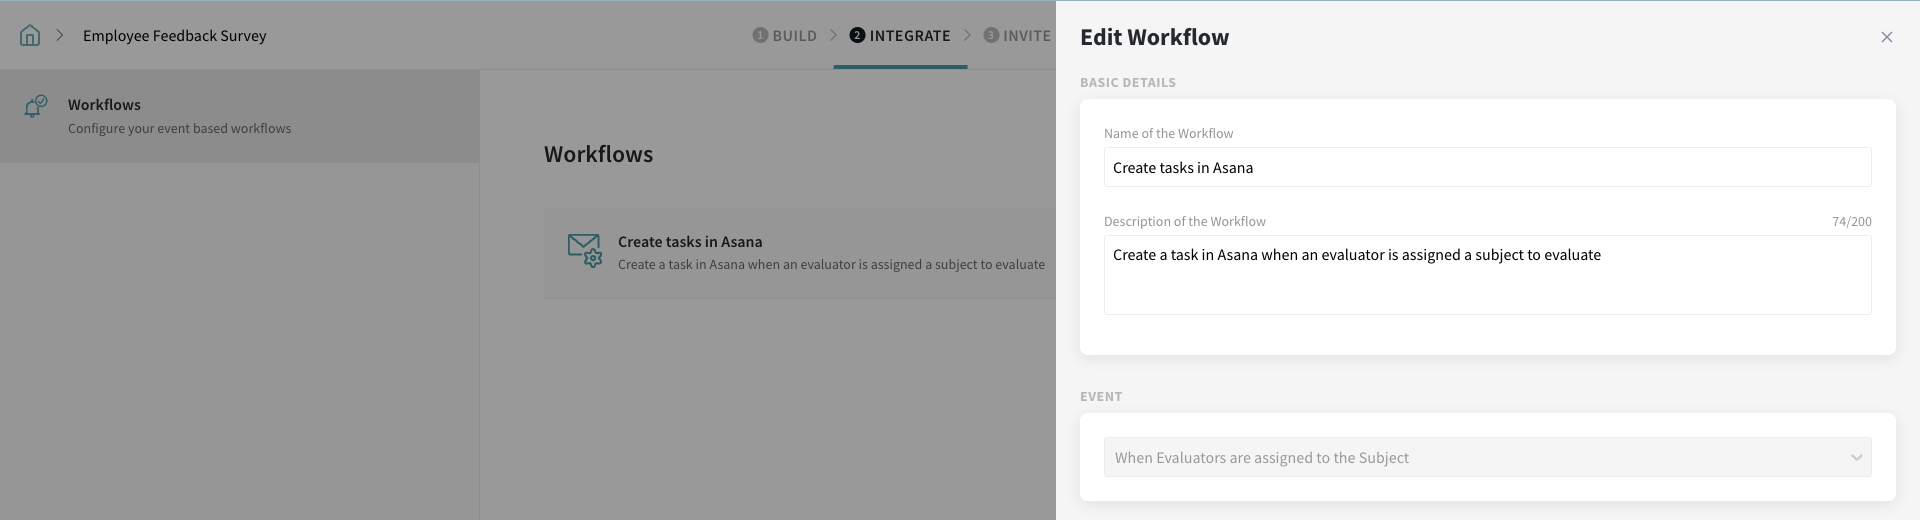Click the envelope gear icon on the Asana workflow card
1920x520 pixels.
[584, 250]
